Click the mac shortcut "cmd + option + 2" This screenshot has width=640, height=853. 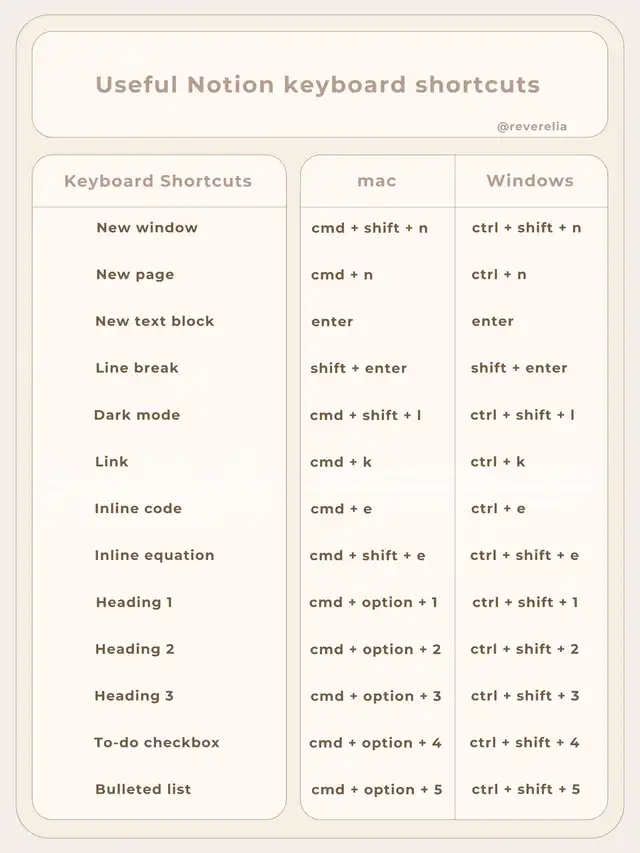point(375,649)
